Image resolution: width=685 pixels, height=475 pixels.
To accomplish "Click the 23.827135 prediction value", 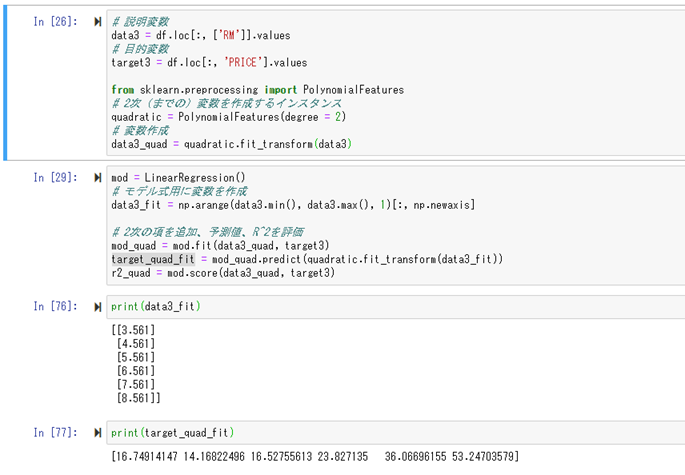I will click(343, 457).
